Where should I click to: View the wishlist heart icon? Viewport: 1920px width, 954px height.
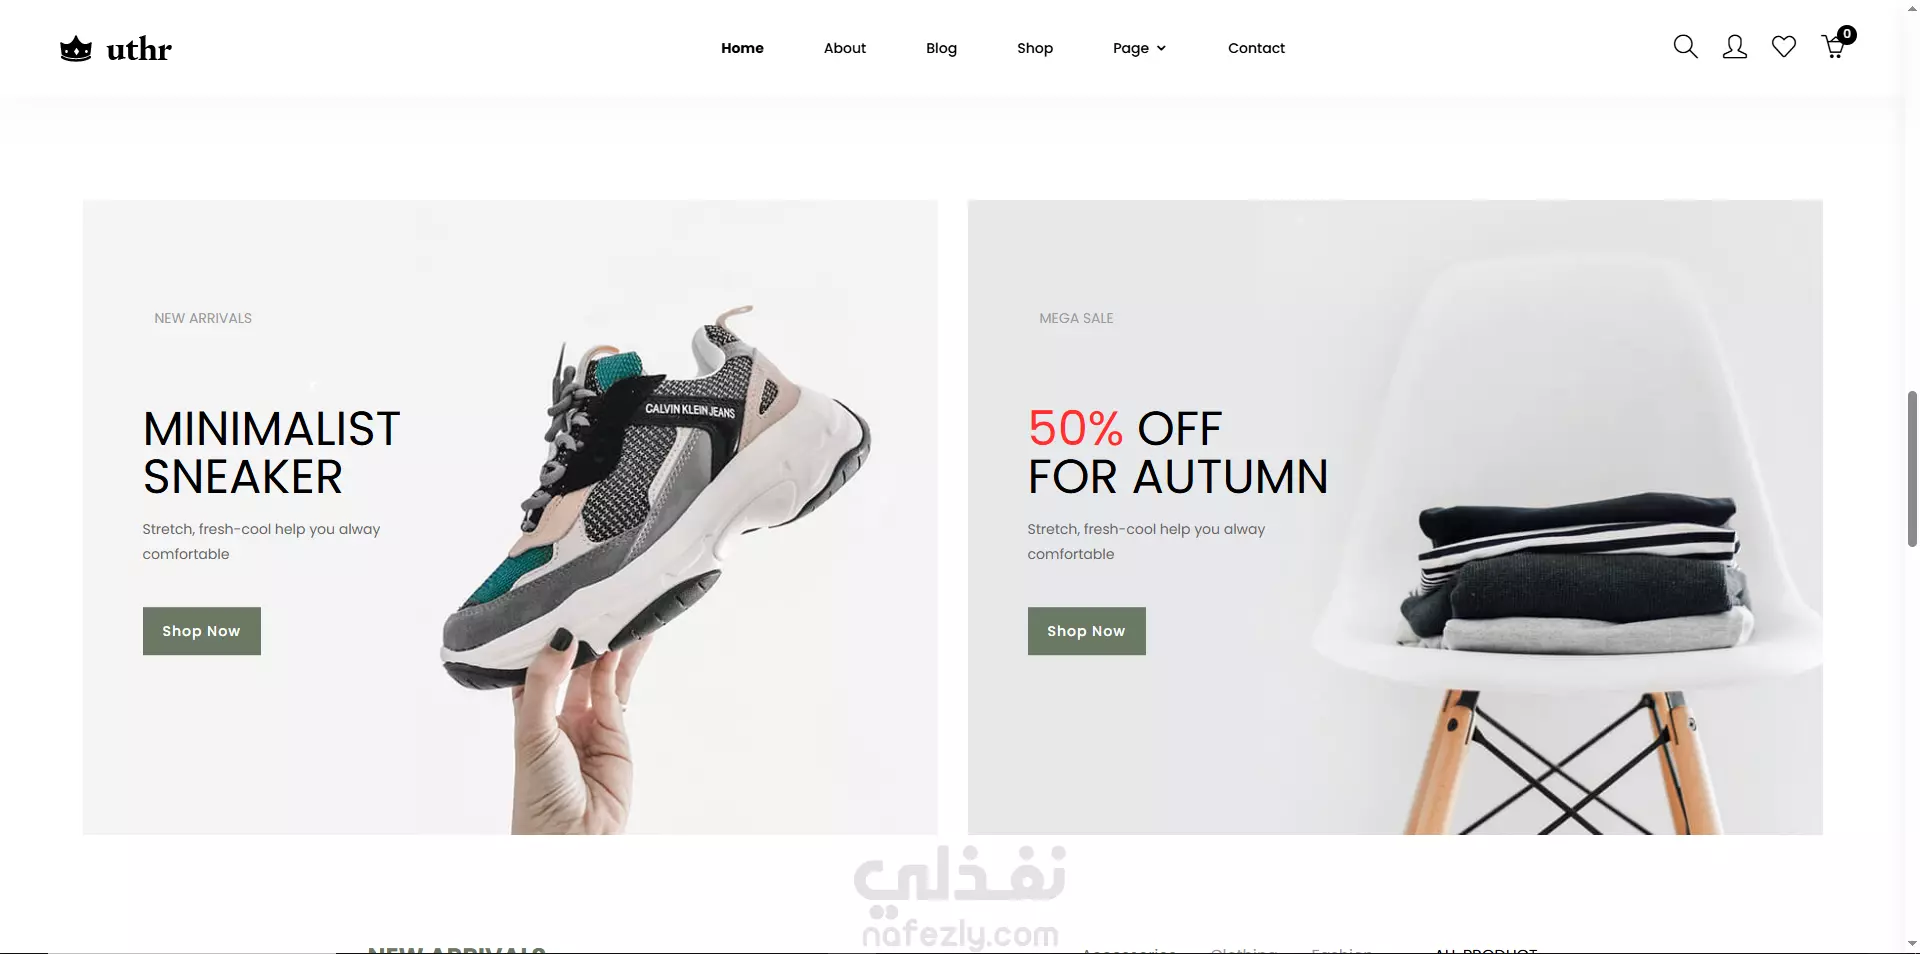coord(1783,47)
